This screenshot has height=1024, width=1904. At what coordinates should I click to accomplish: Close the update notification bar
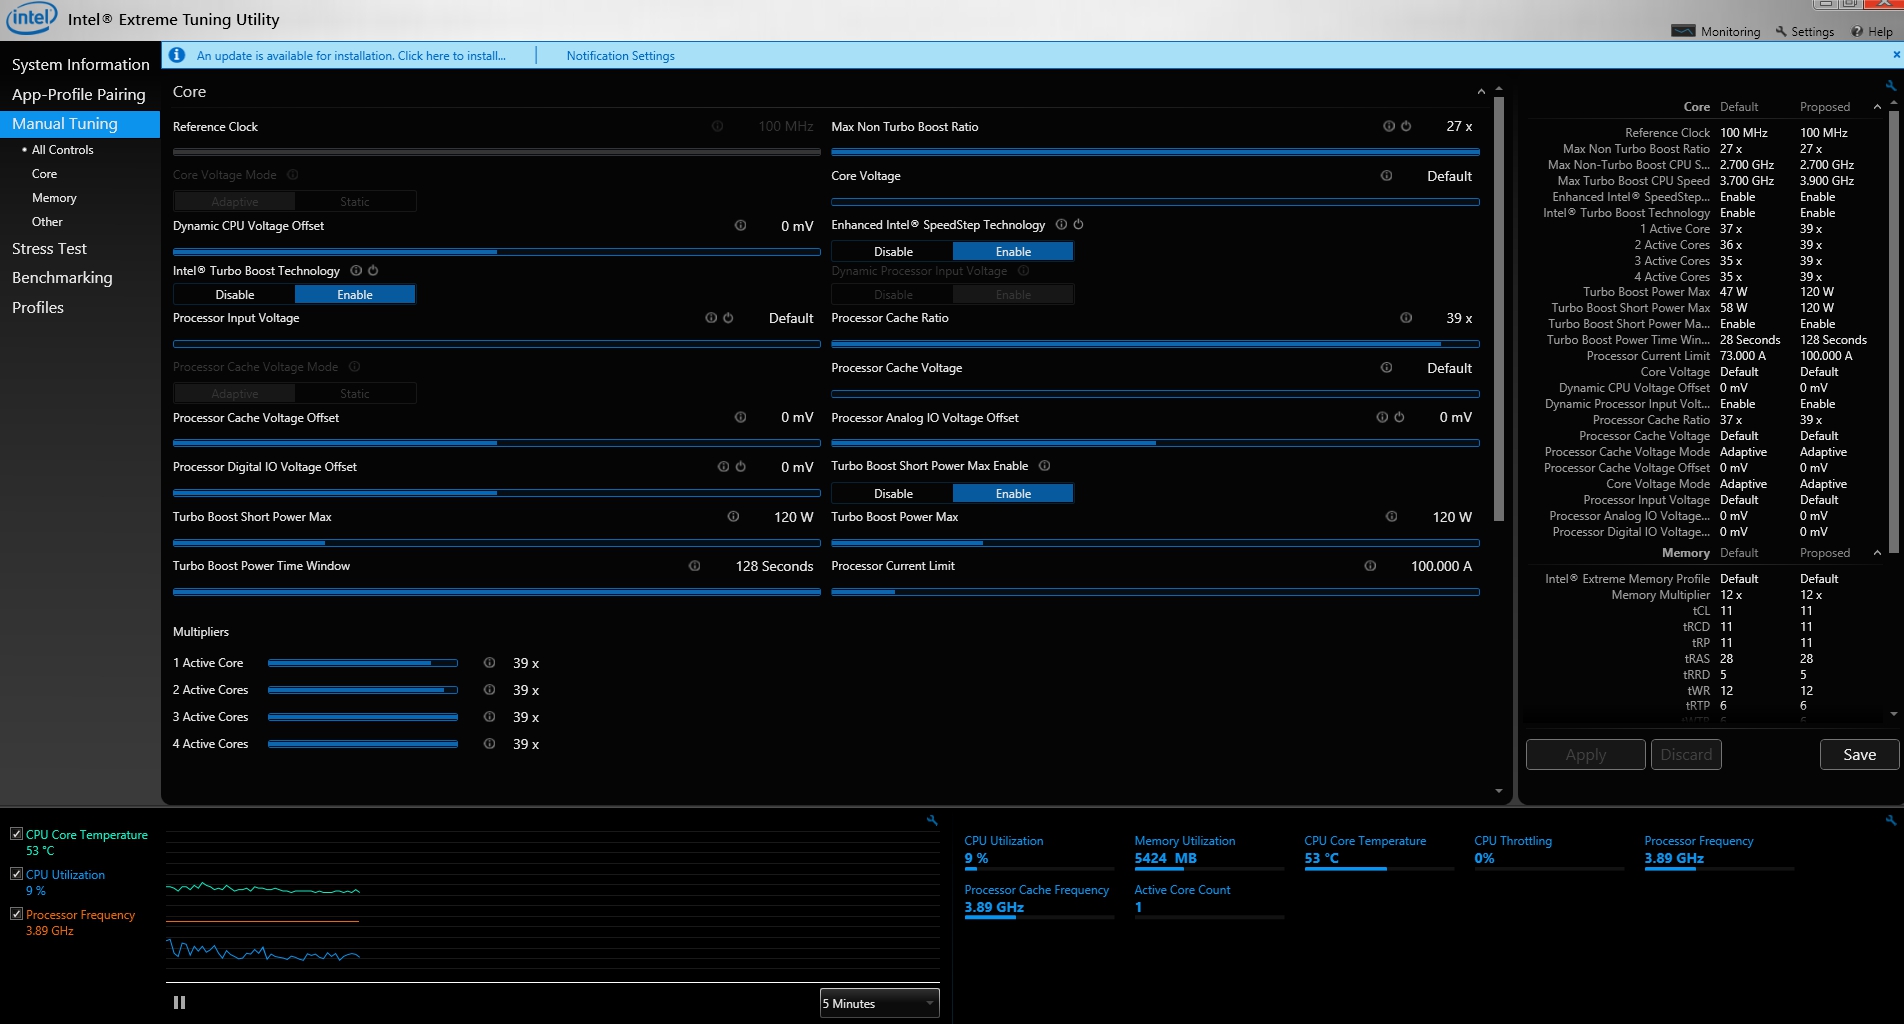coord(1896,55)
